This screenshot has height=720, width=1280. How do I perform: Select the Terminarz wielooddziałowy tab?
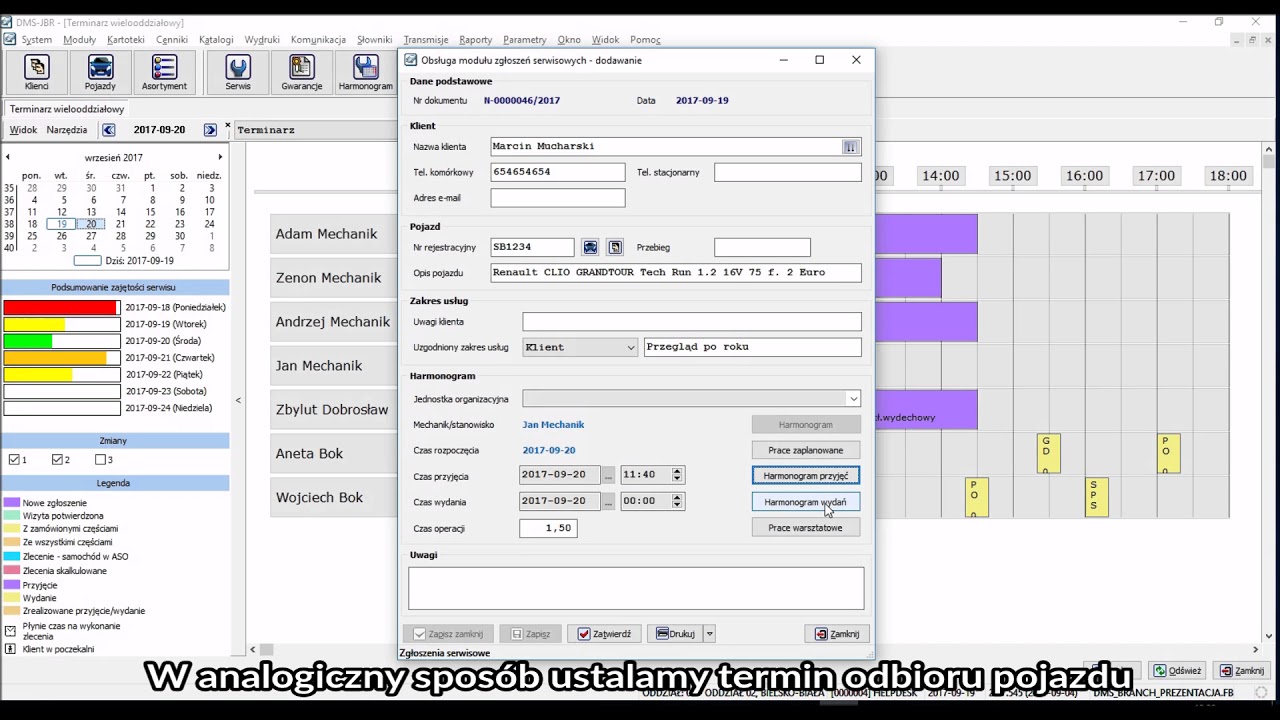67,109
